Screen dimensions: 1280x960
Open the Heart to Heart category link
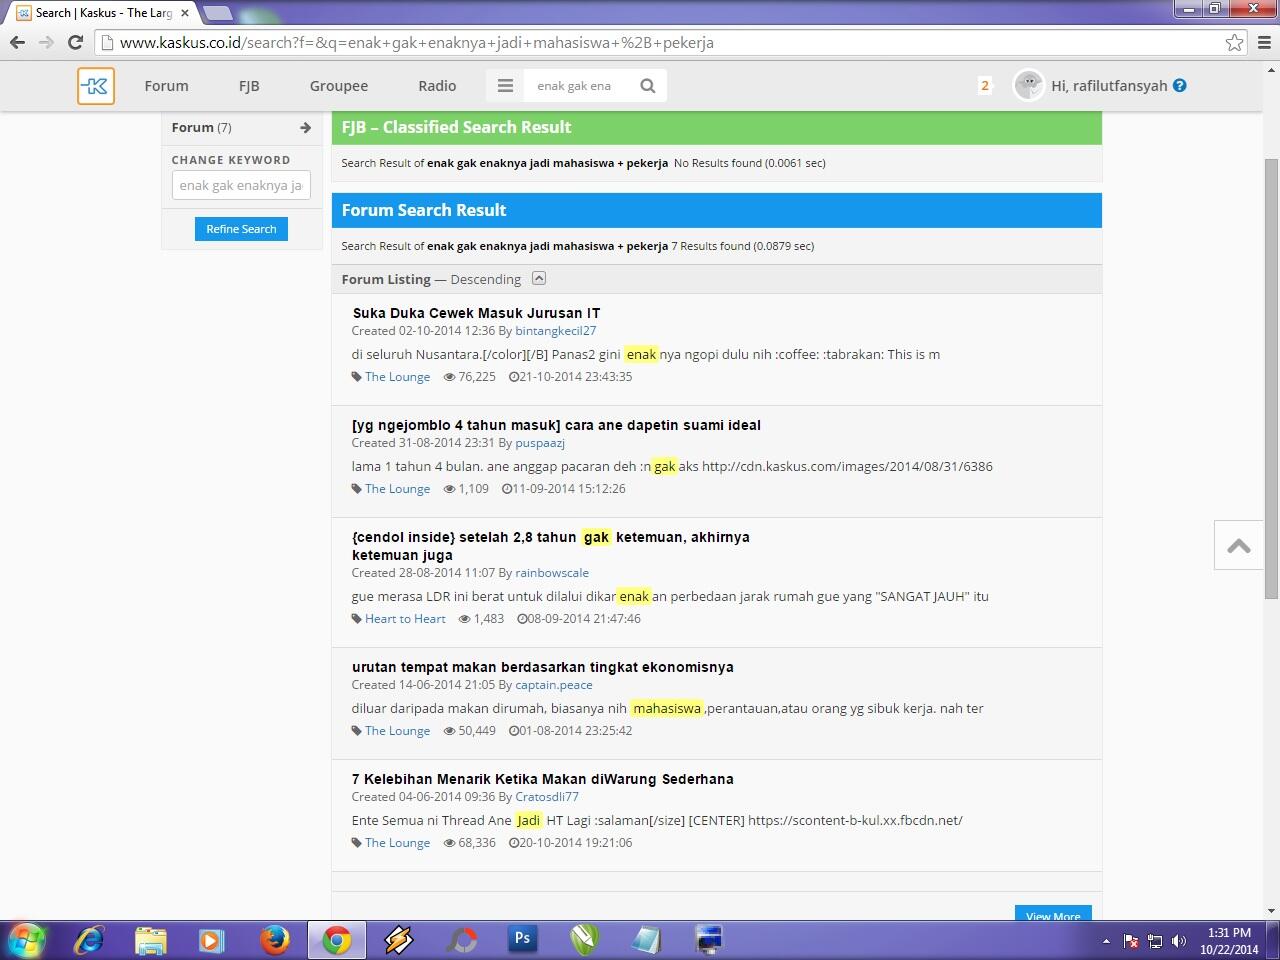point(405,619)
